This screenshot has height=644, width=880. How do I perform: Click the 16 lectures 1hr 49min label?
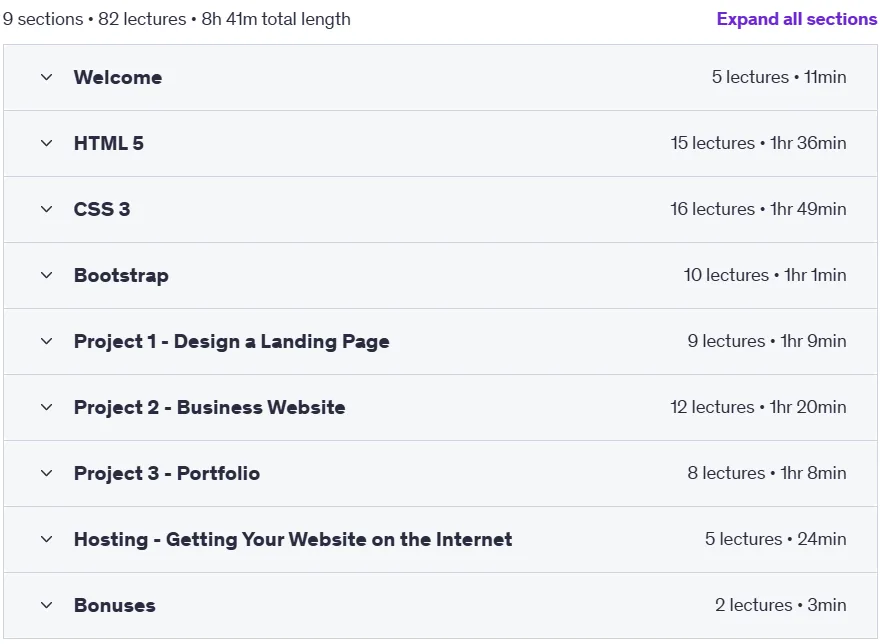coord(758,209)
